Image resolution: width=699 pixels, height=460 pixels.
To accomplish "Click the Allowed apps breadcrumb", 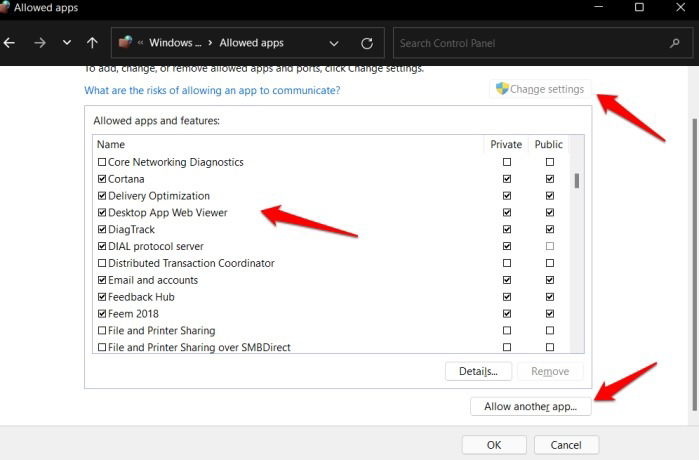I will tap(251, 43).
